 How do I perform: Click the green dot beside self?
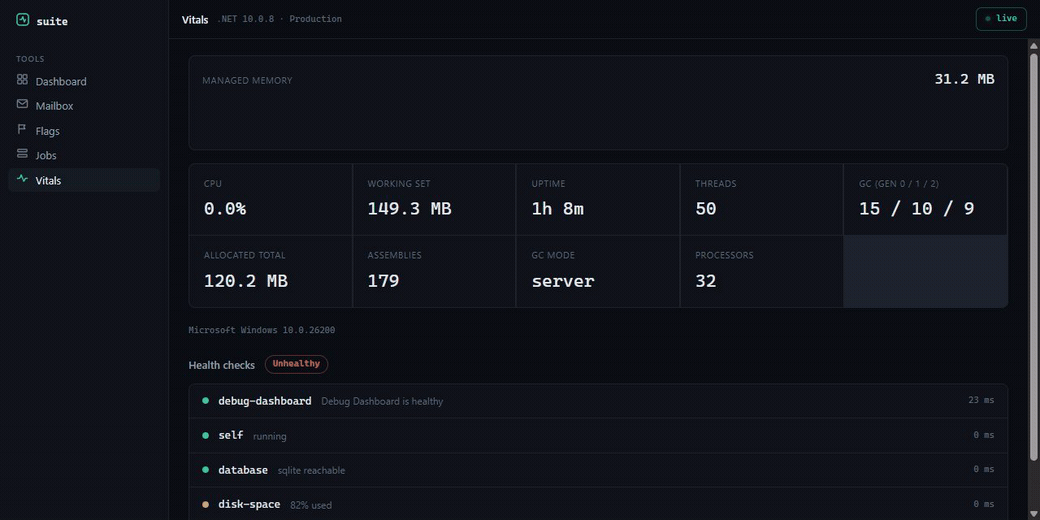(206, 435)
